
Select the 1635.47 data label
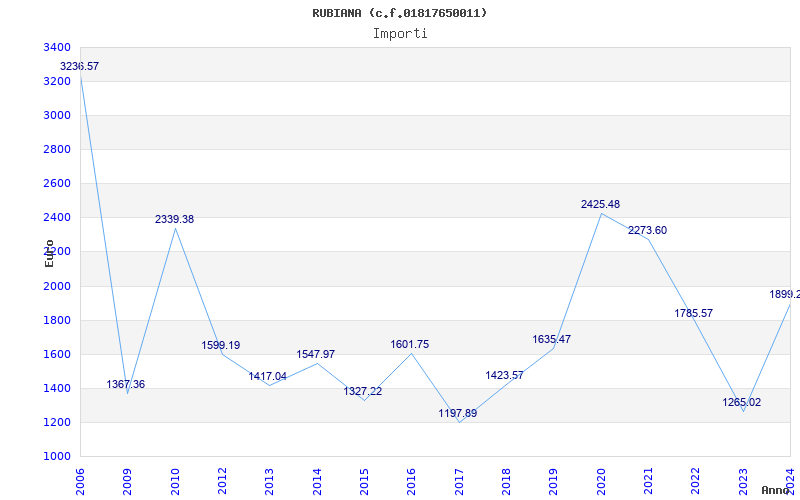tap(552, 340)
